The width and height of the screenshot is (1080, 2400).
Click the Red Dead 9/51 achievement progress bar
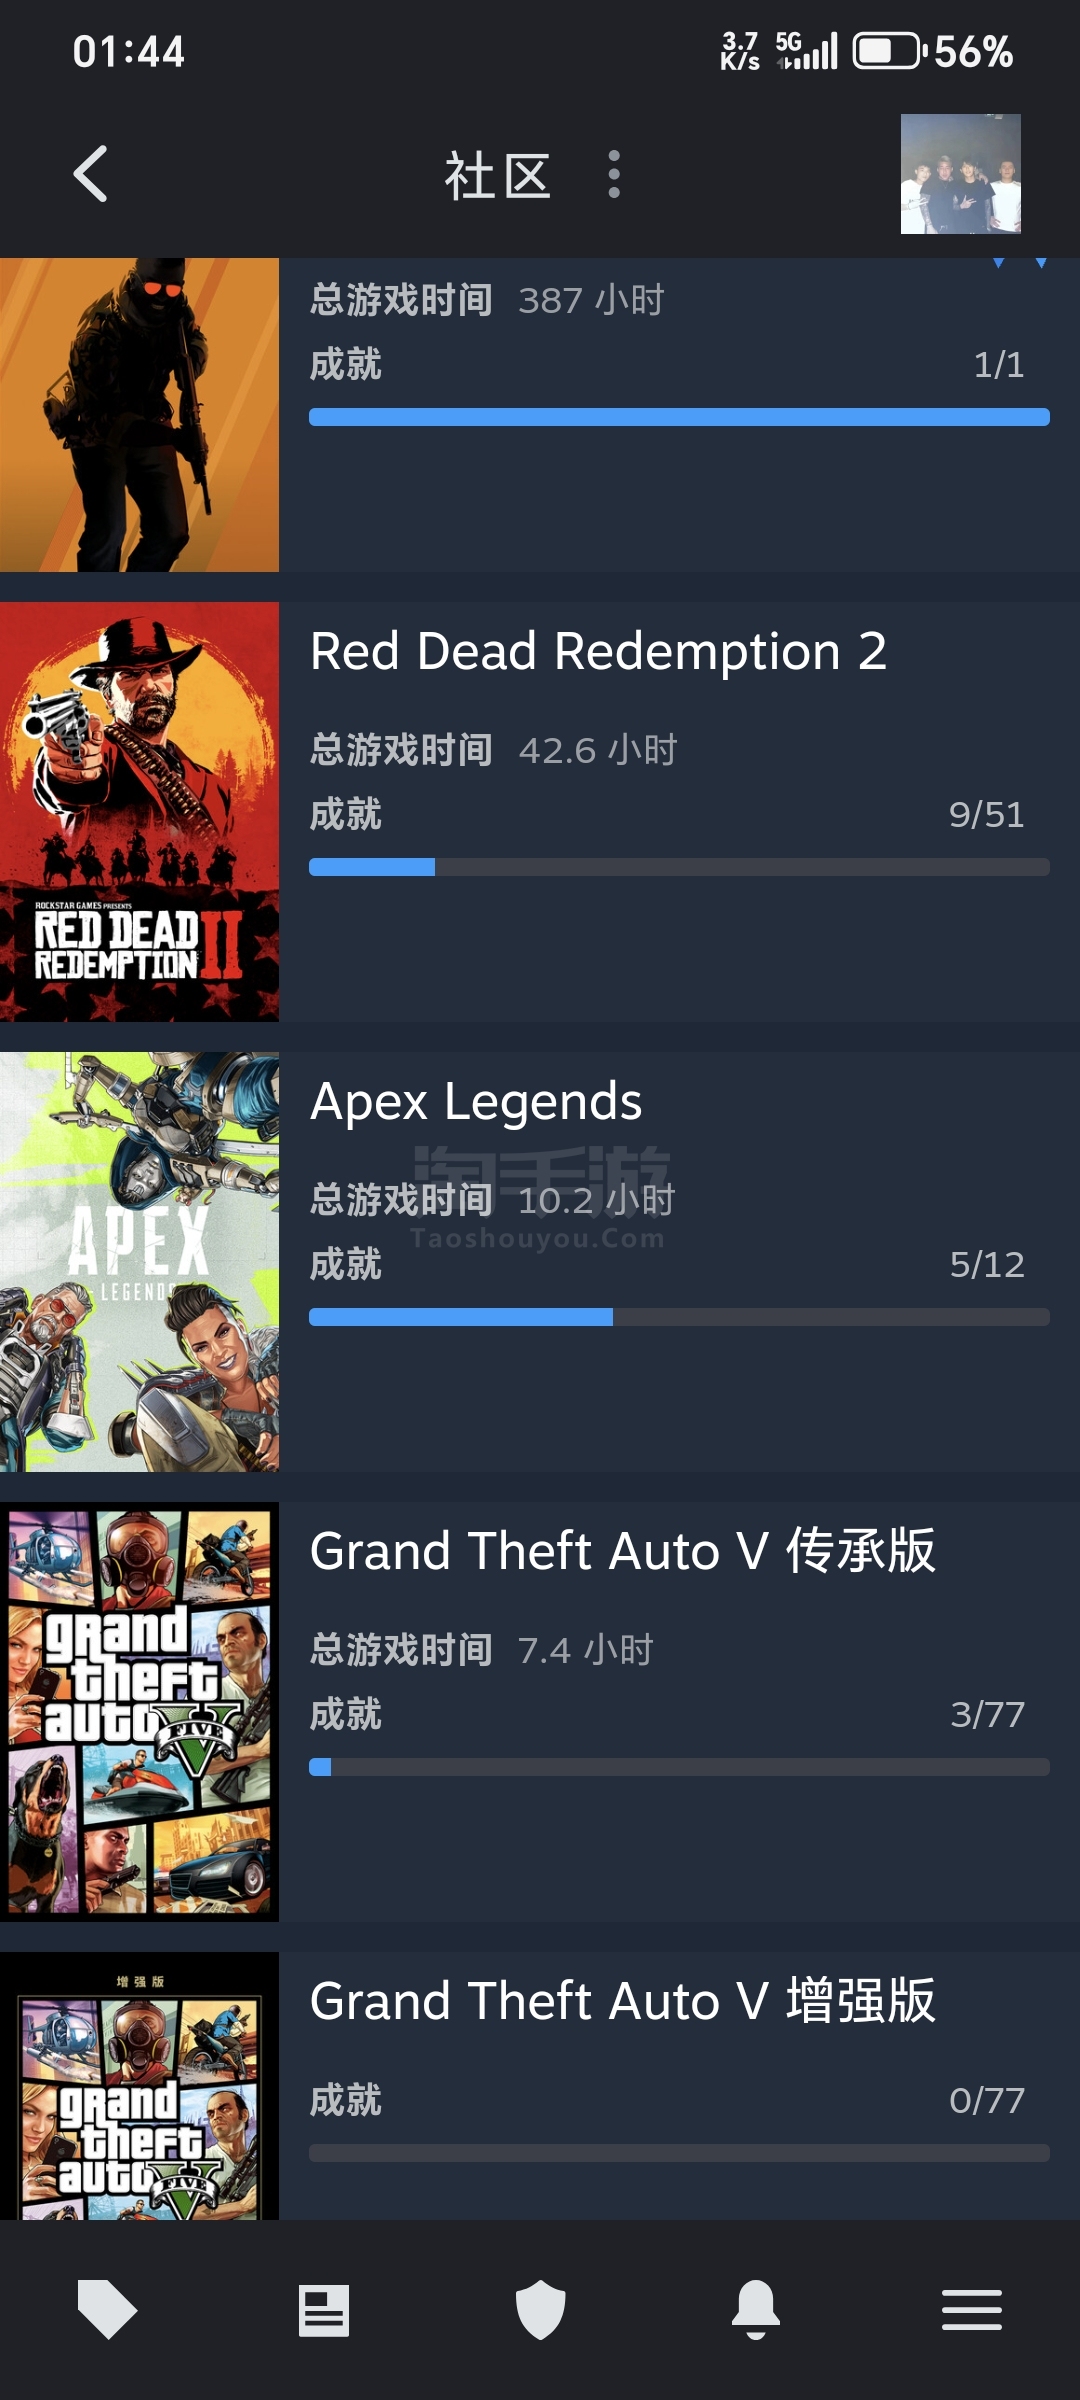tap(679, 867)
